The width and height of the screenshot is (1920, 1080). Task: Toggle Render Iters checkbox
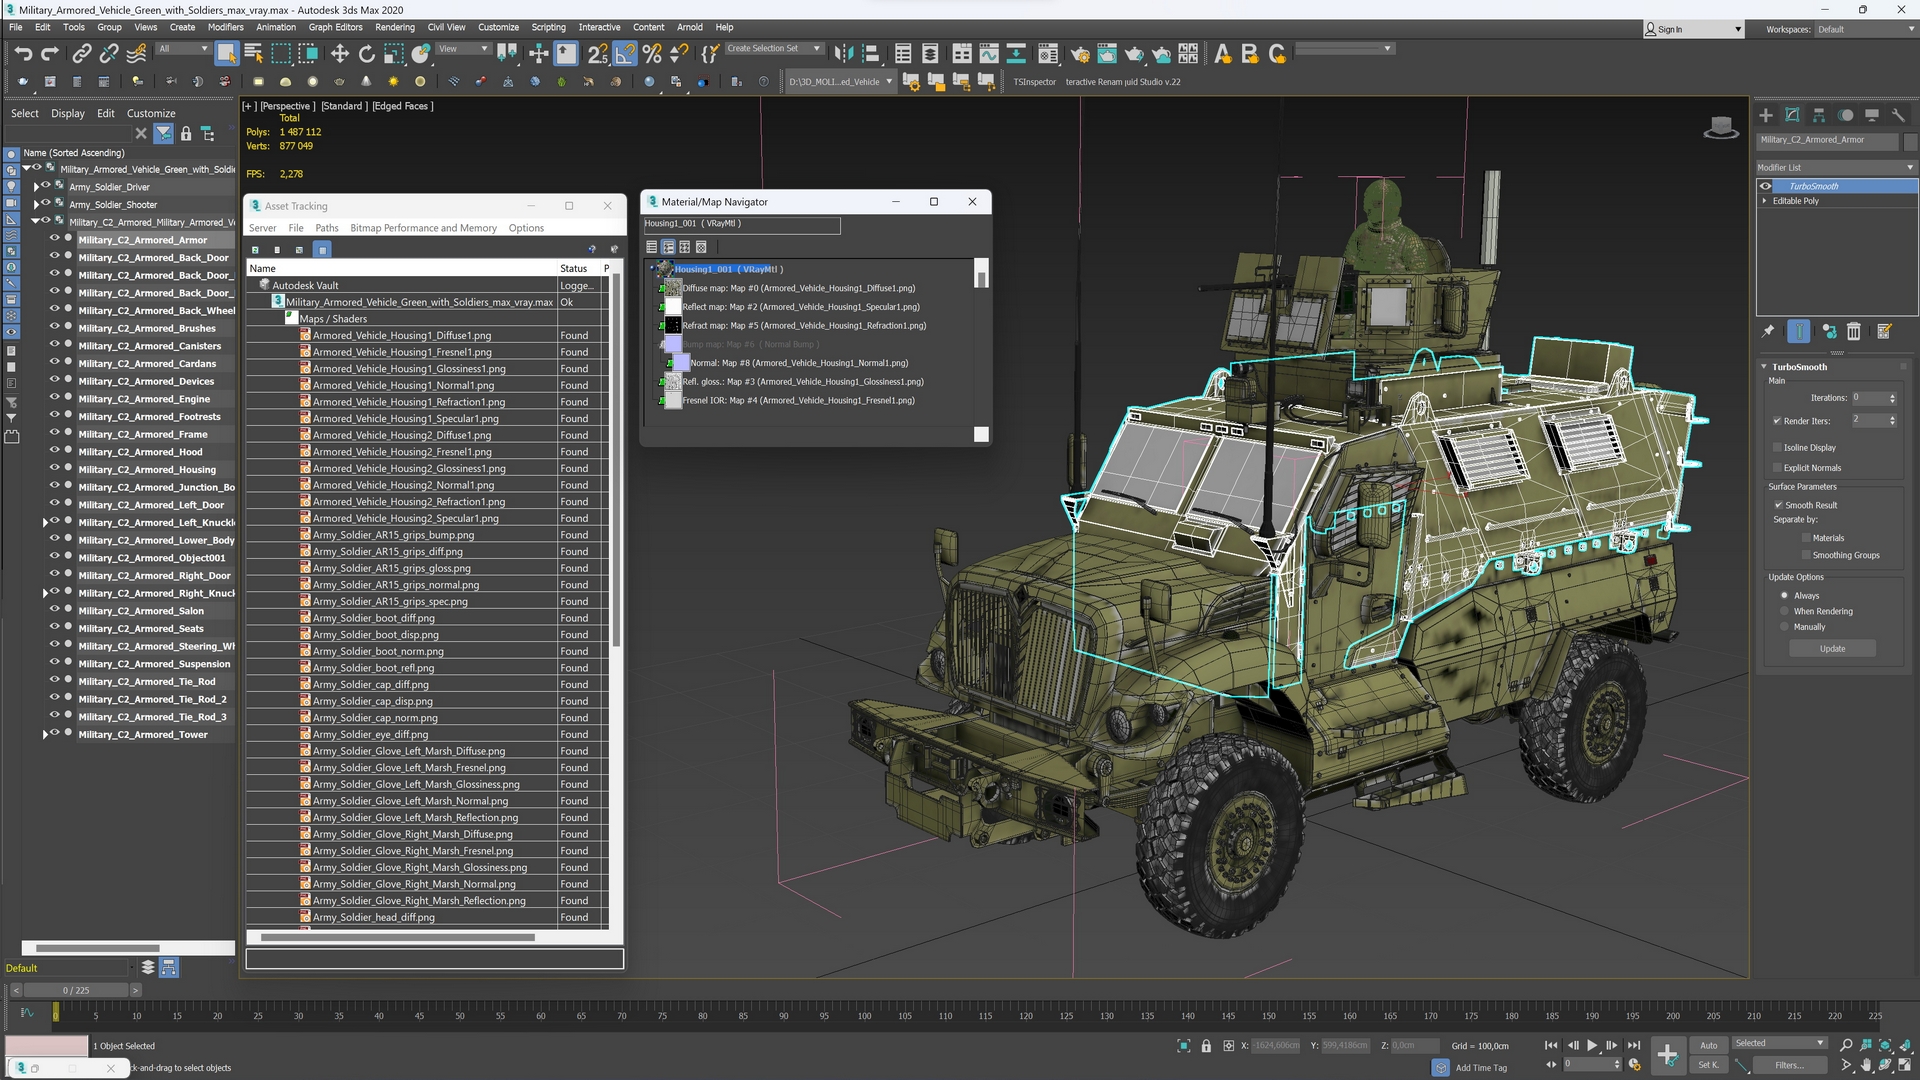pyautogui.click(x=1777, y=421)
